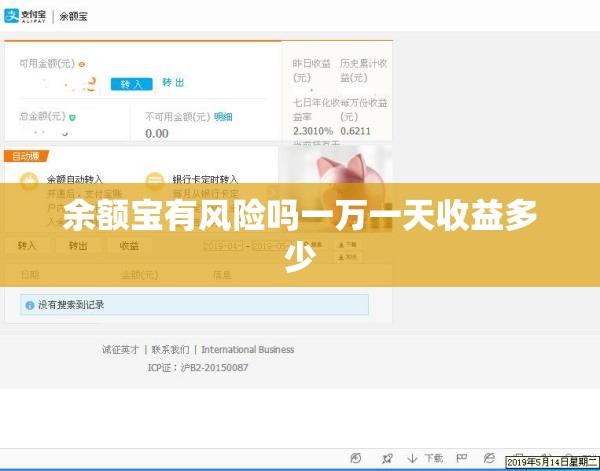This screenshot has width=600, height=471.
Task: Click the 不可用金额 value 0.00
Action: coord(157,134)
